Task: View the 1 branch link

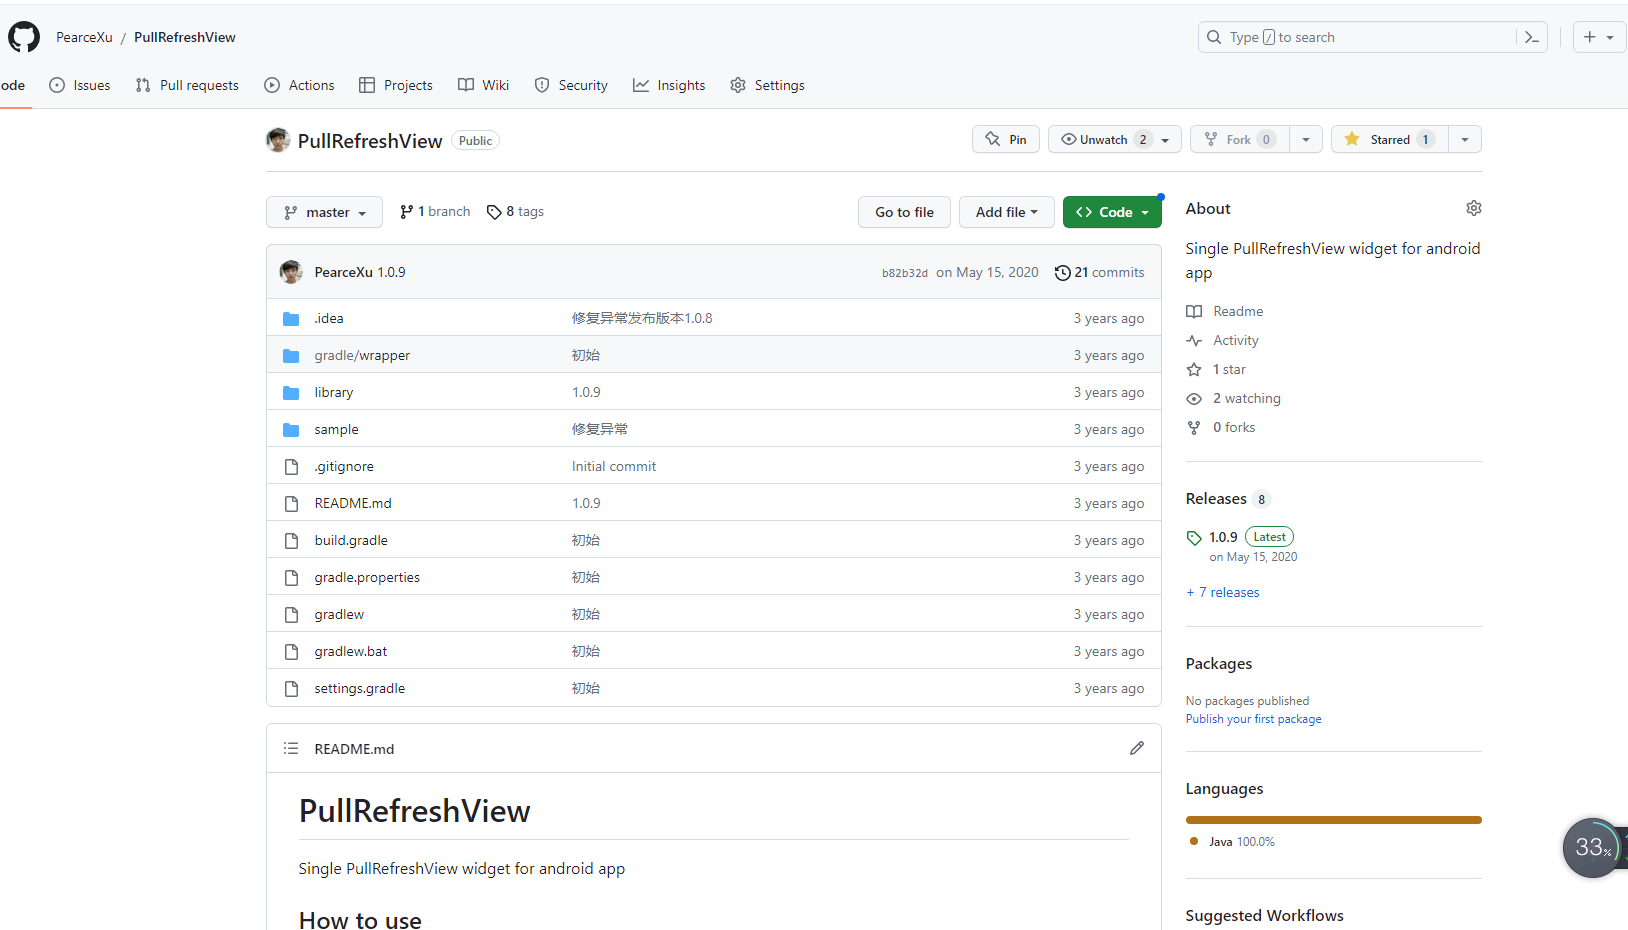Action: pos(435,211)
